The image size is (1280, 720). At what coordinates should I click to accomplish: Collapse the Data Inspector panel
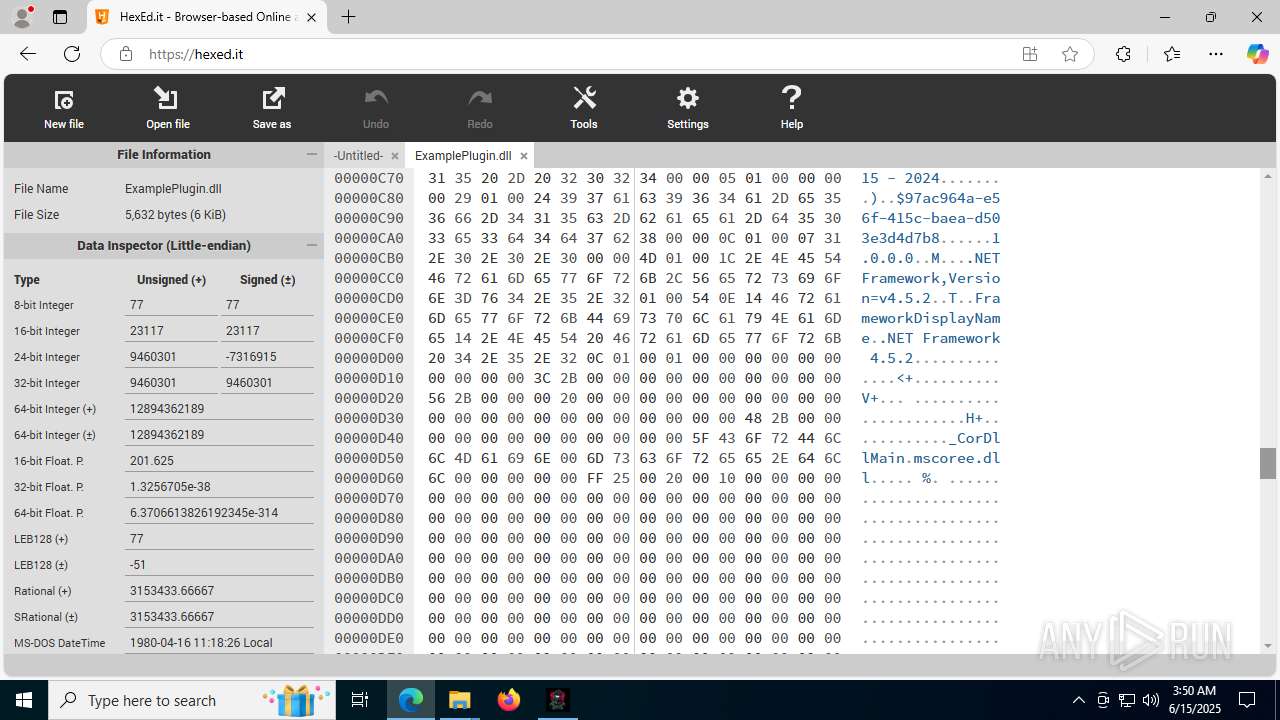click(312, 245)
